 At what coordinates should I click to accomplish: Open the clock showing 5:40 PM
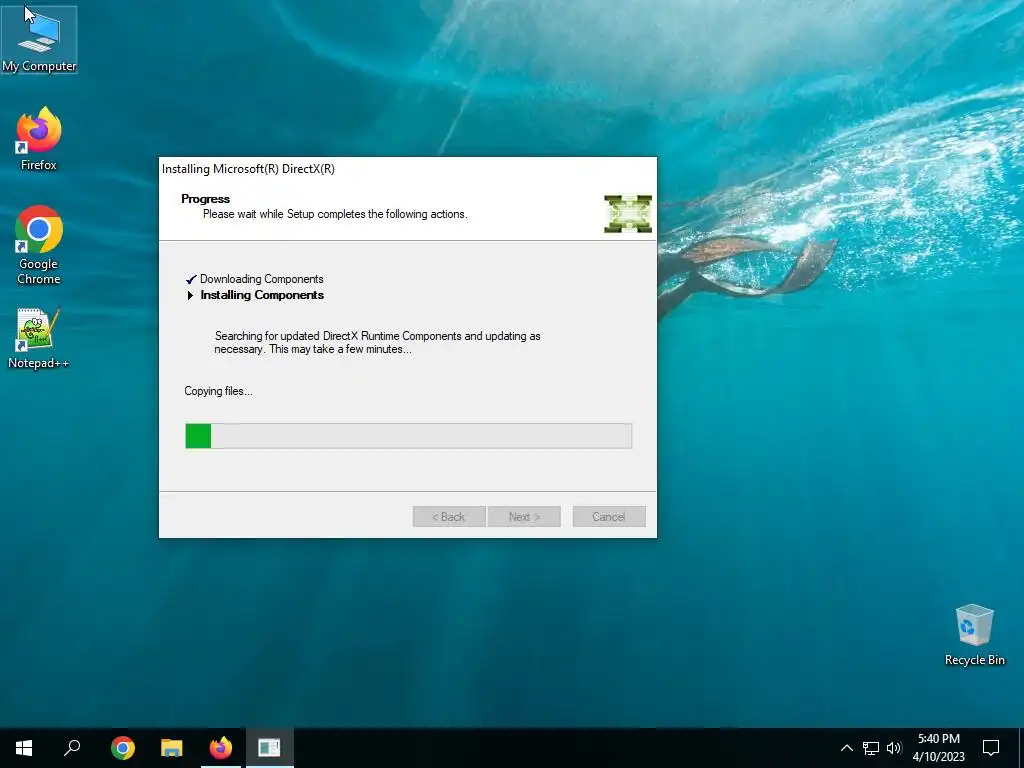(938, 748)
